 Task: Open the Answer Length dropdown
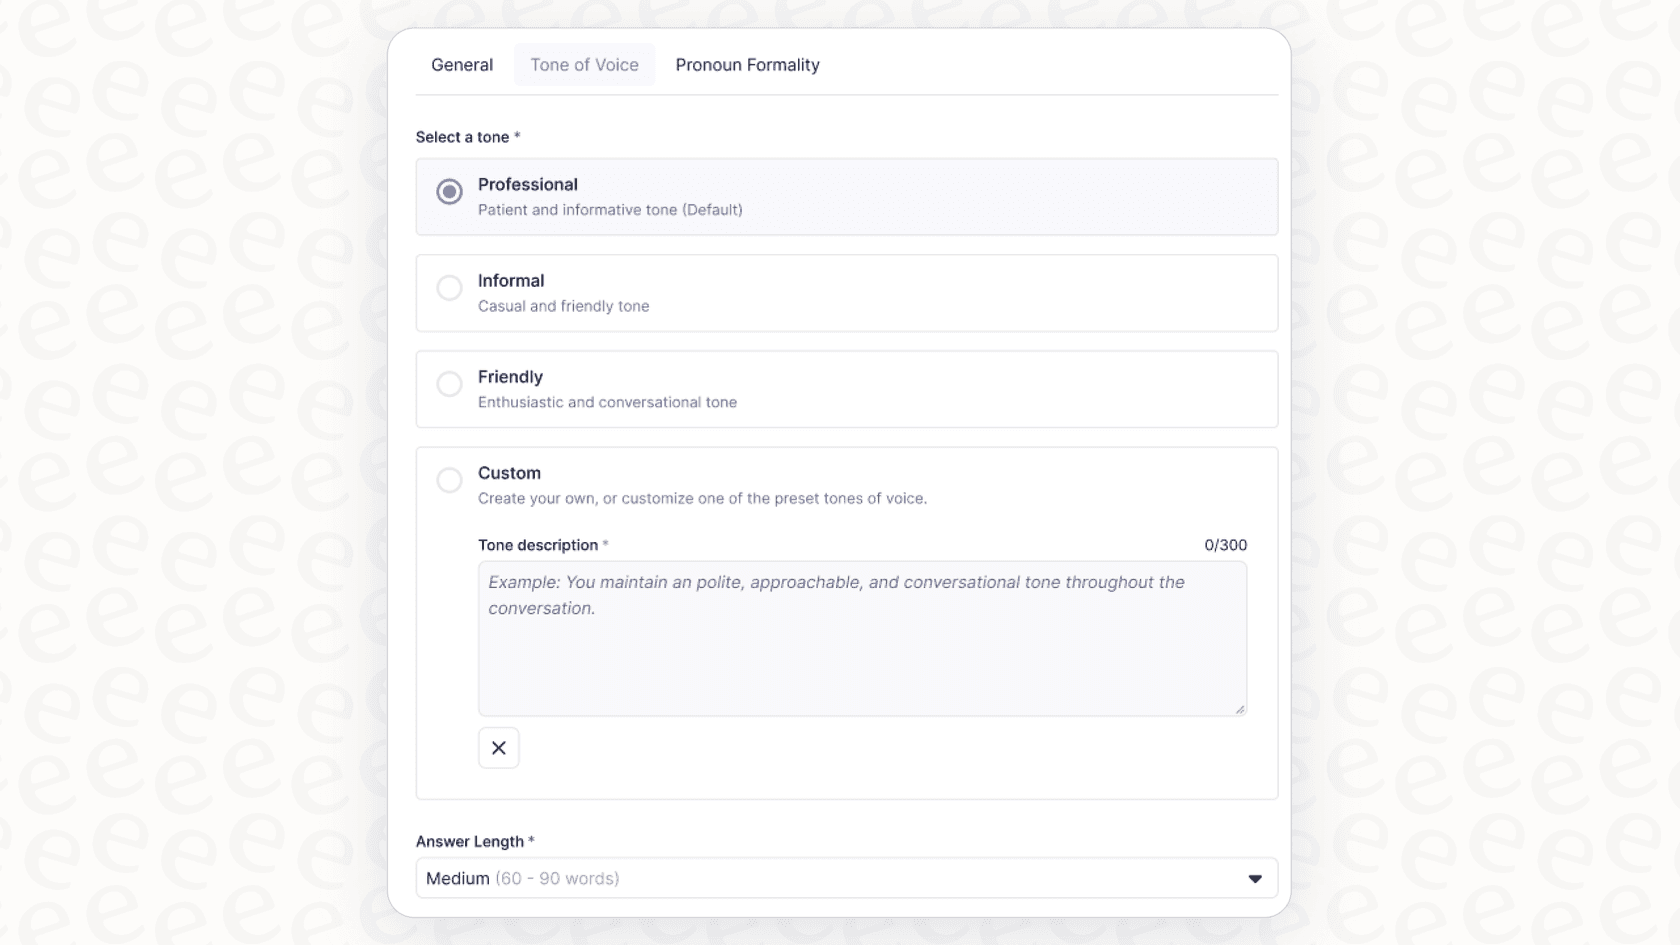tap(846, 878)
